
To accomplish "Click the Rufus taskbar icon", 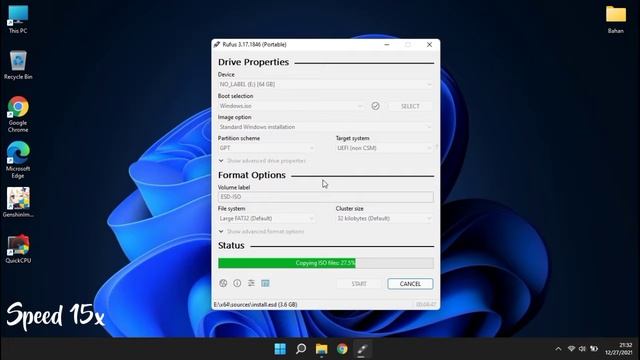I will (362, 349).
